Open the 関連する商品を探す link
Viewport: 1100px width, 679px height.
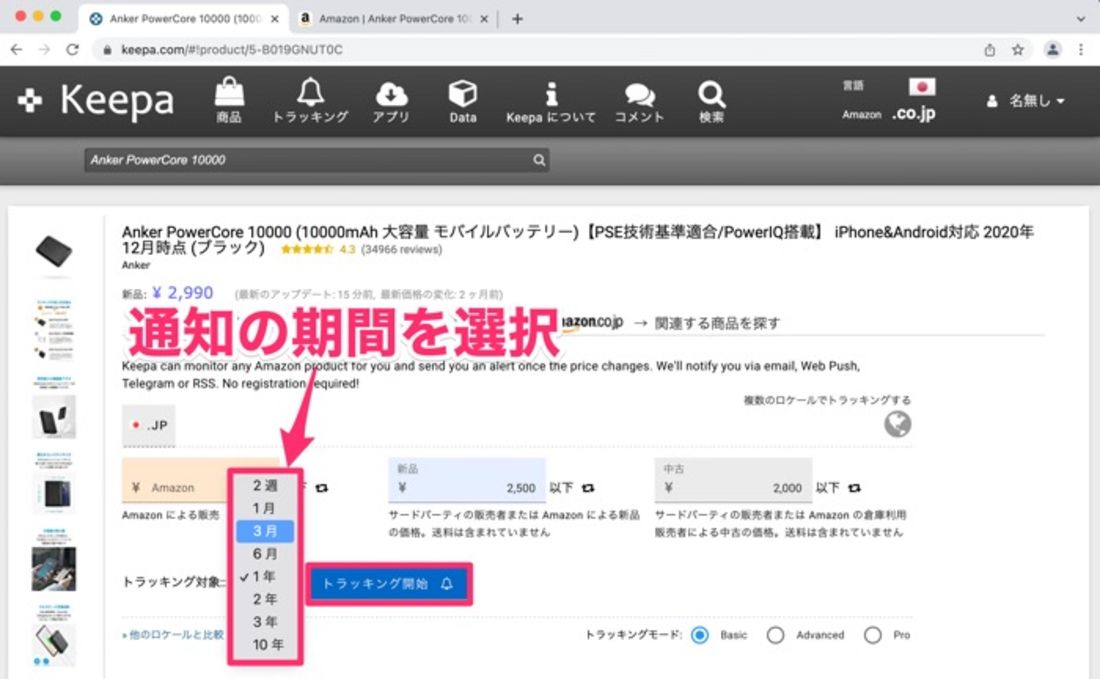pos(716,323)
